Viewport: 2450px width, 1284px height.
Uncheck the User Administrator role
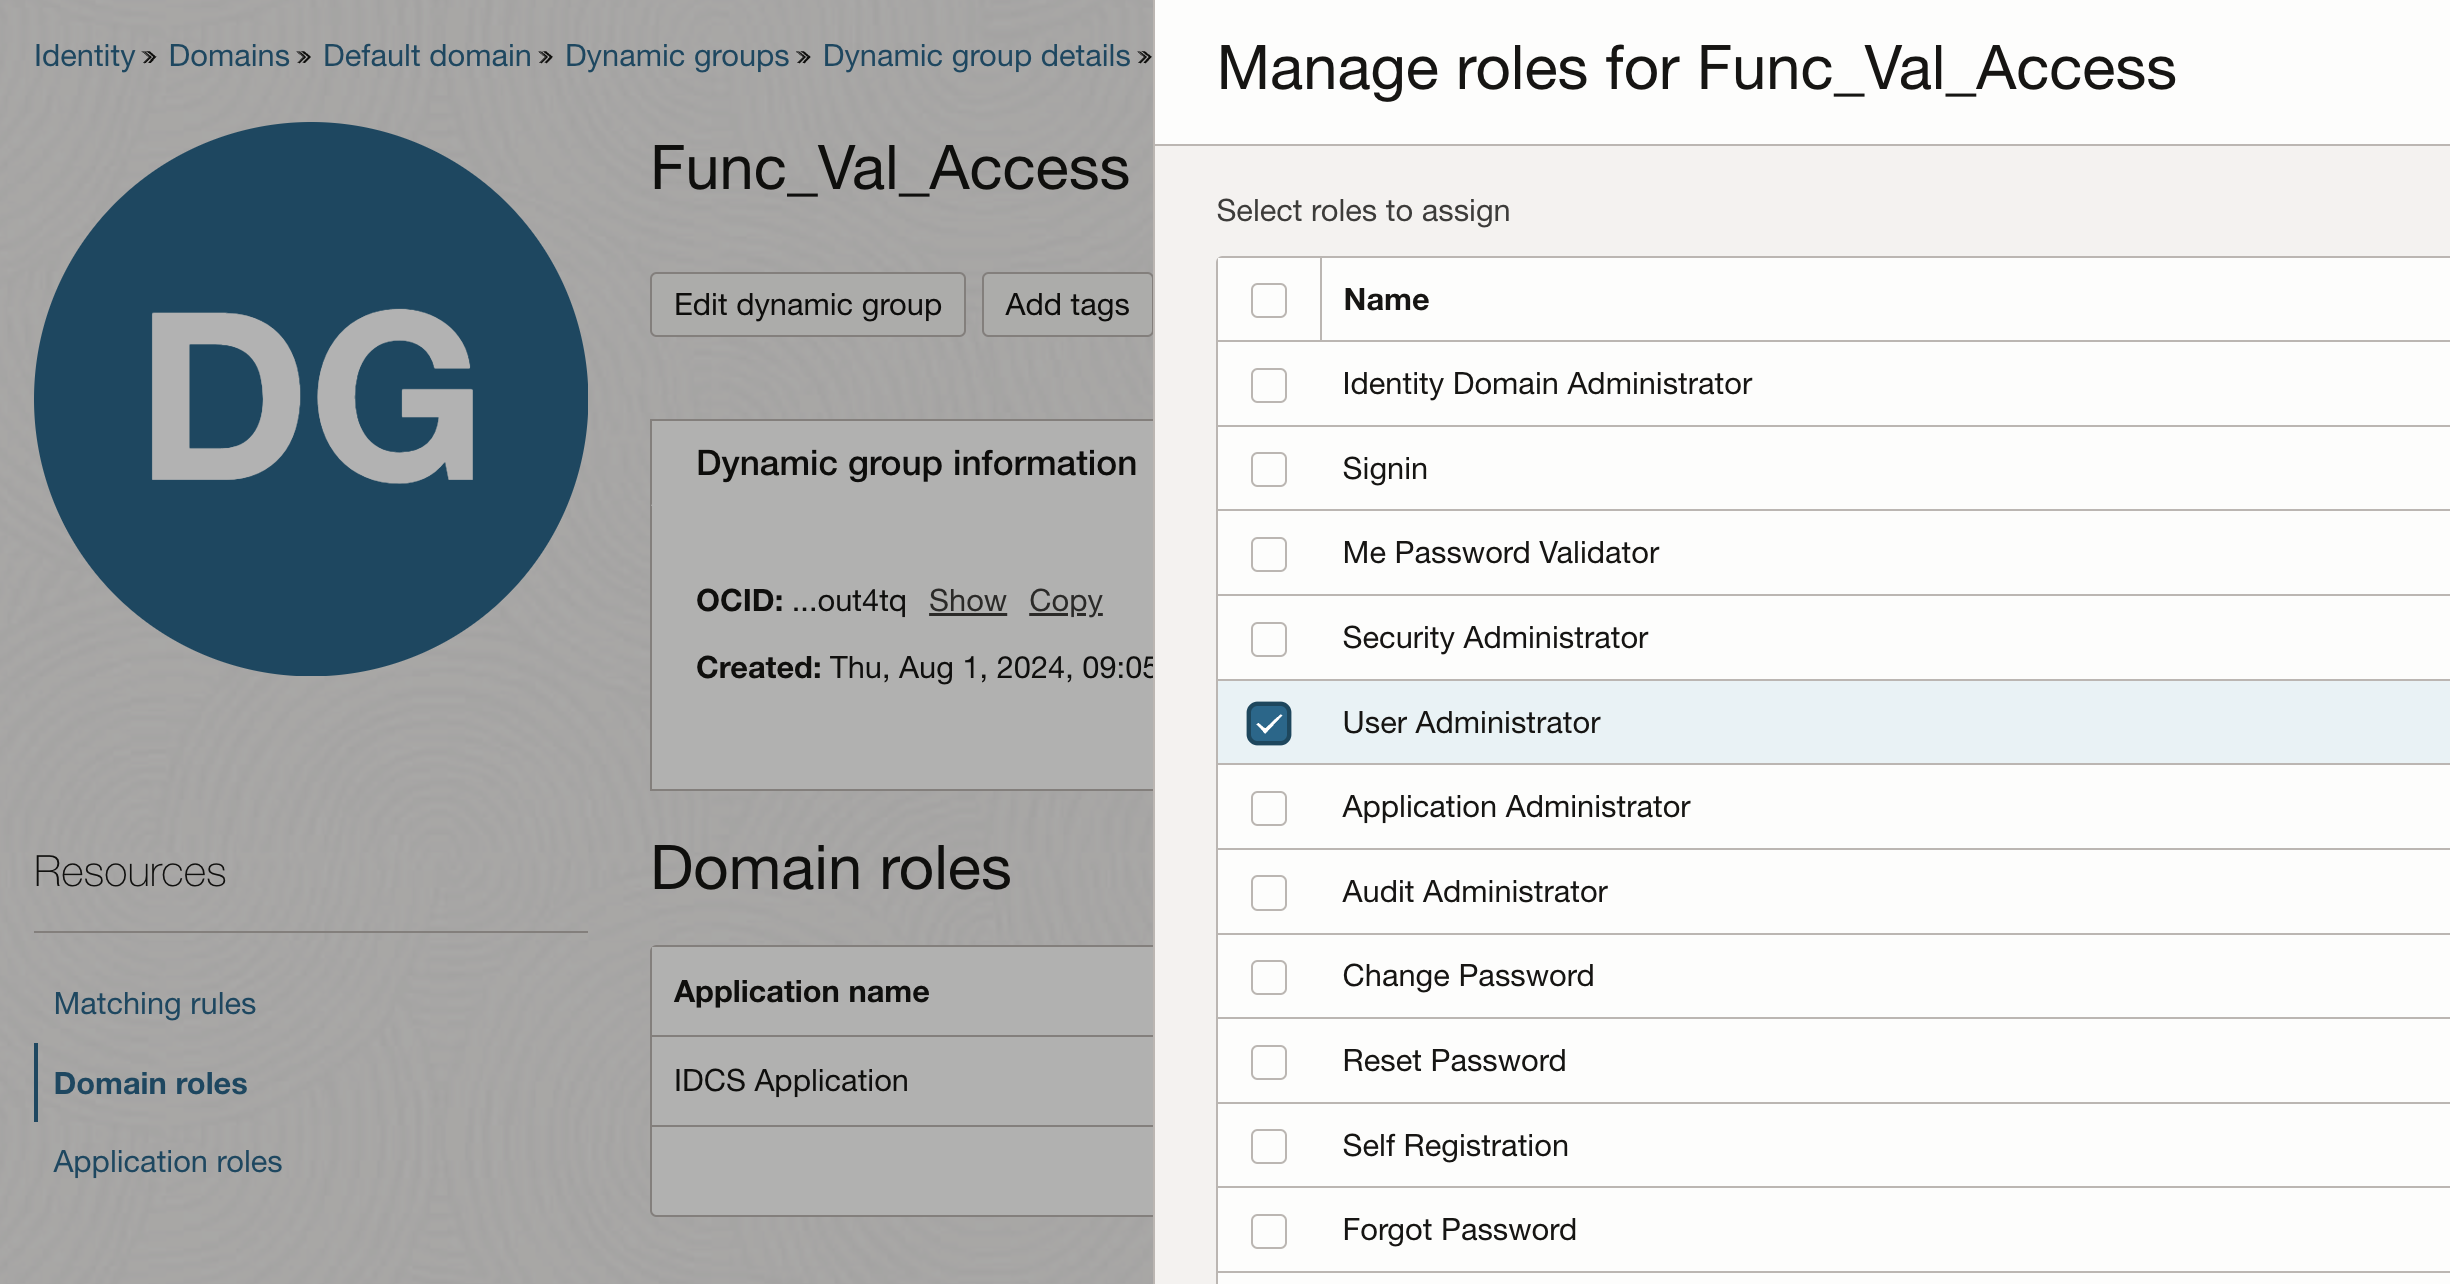(1268, 723)
